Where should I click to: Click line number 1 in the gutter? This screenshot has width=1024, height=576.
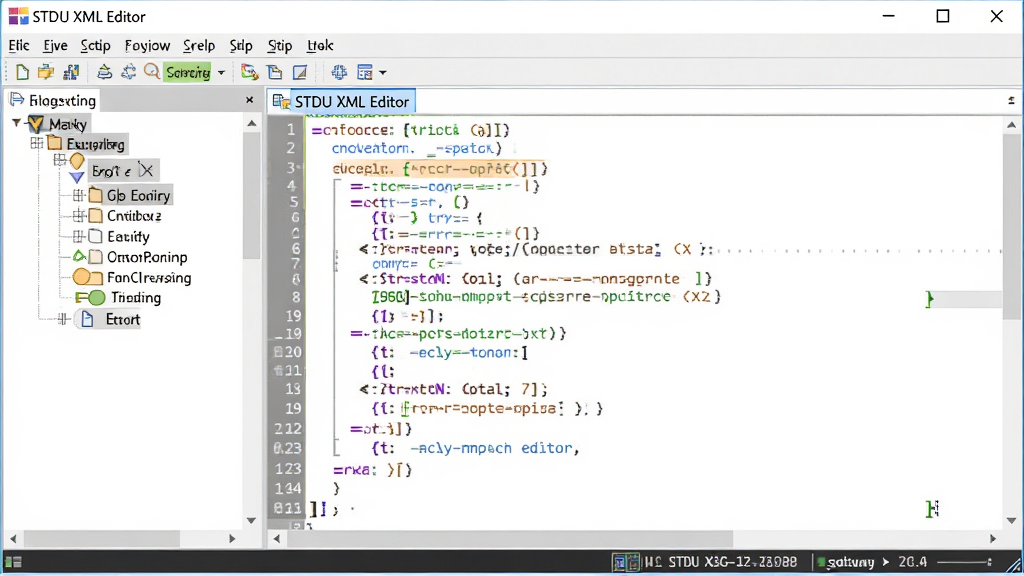pos(291,129)
